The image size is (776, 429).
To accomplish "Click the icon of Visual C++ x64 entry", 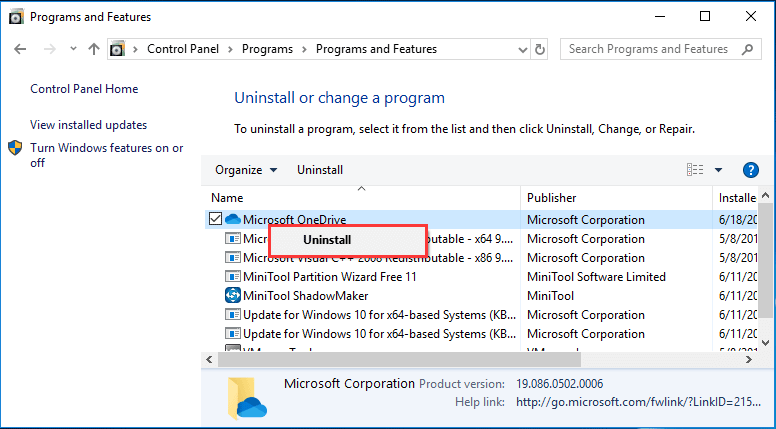I will [233, 238].
